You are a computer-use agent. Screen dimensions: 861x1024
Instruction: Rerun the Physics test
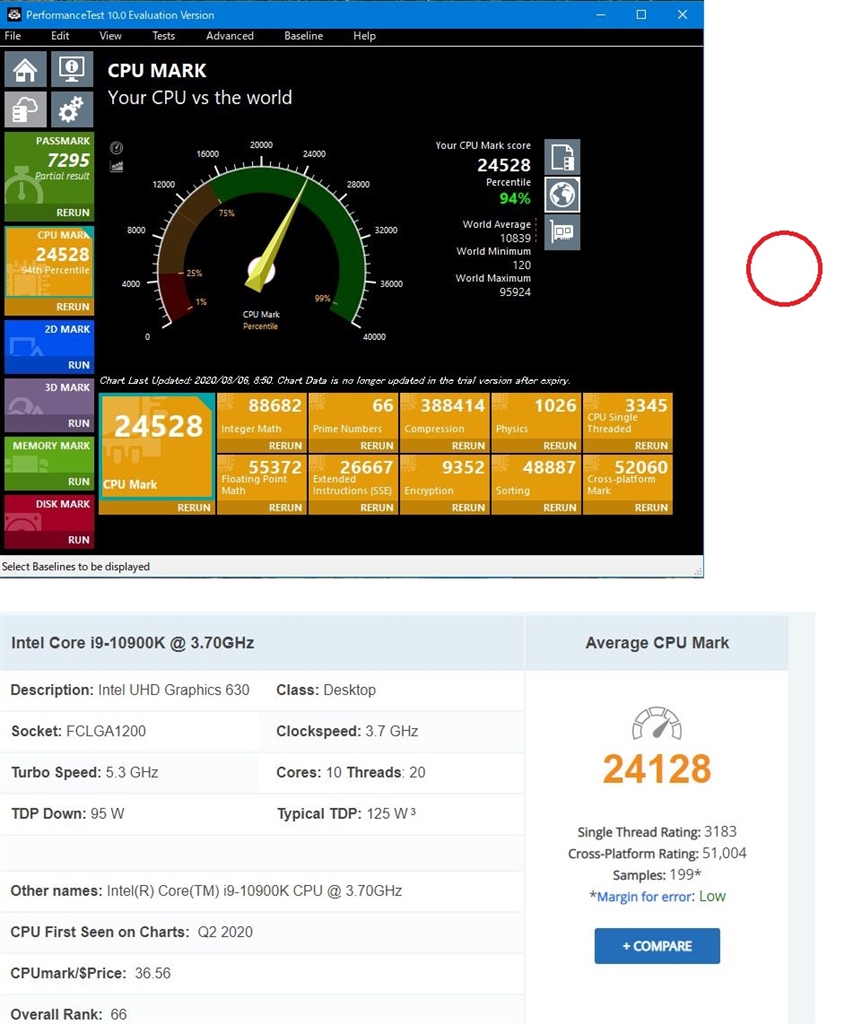click(560, 445)
